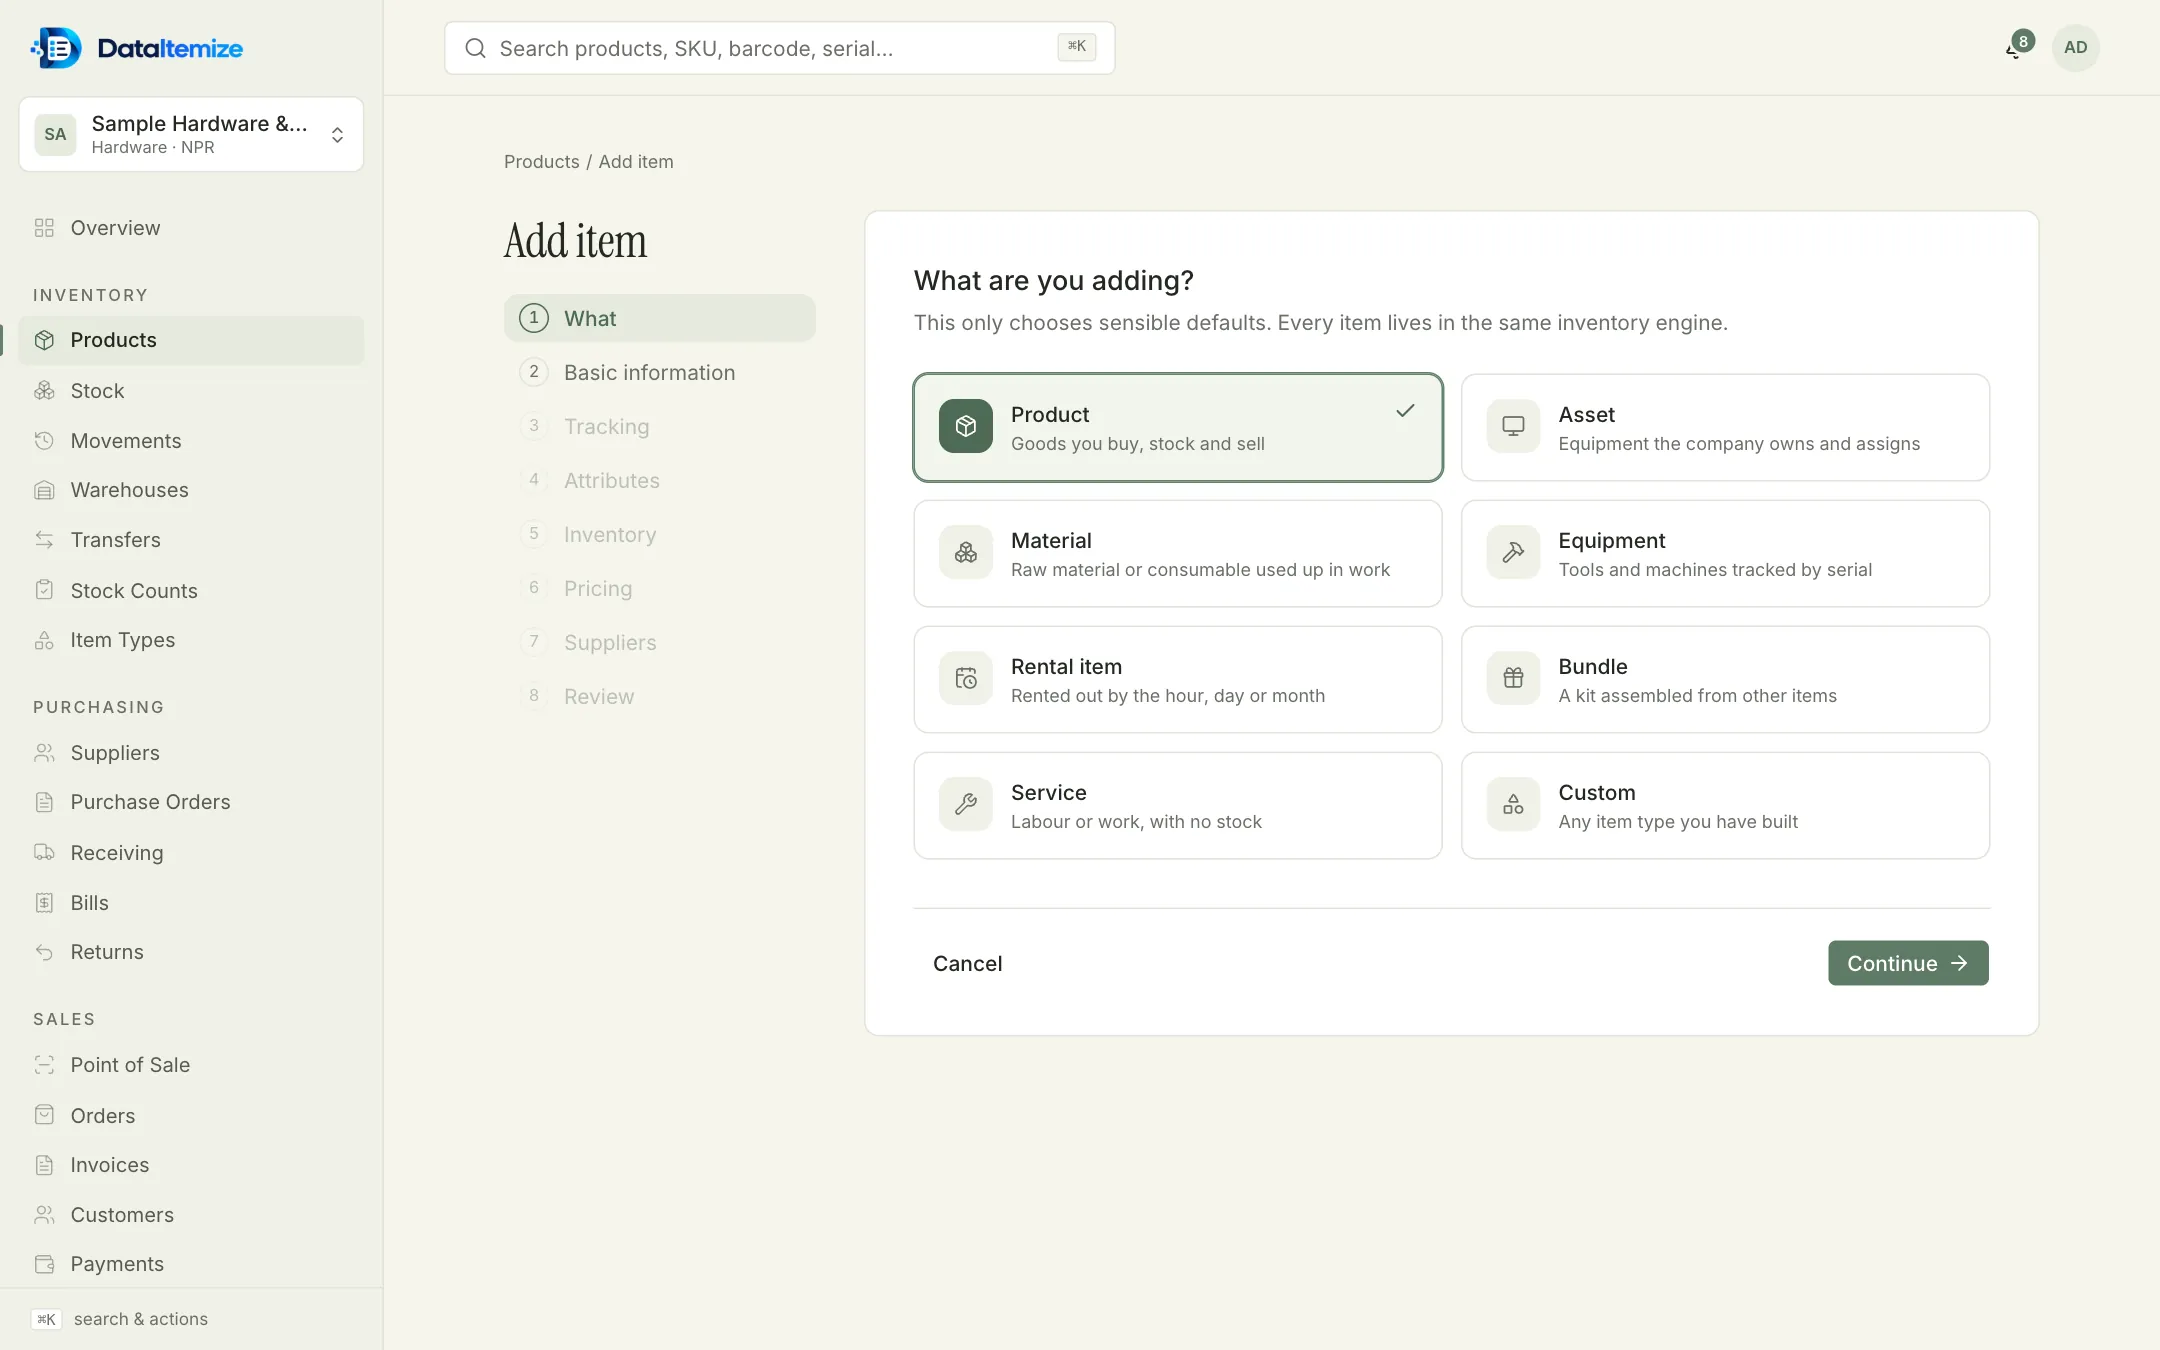The height and width of the screenshot is (1350, 2160).
Task: Click the Payments wallet icon
Action: point(44,1264)
